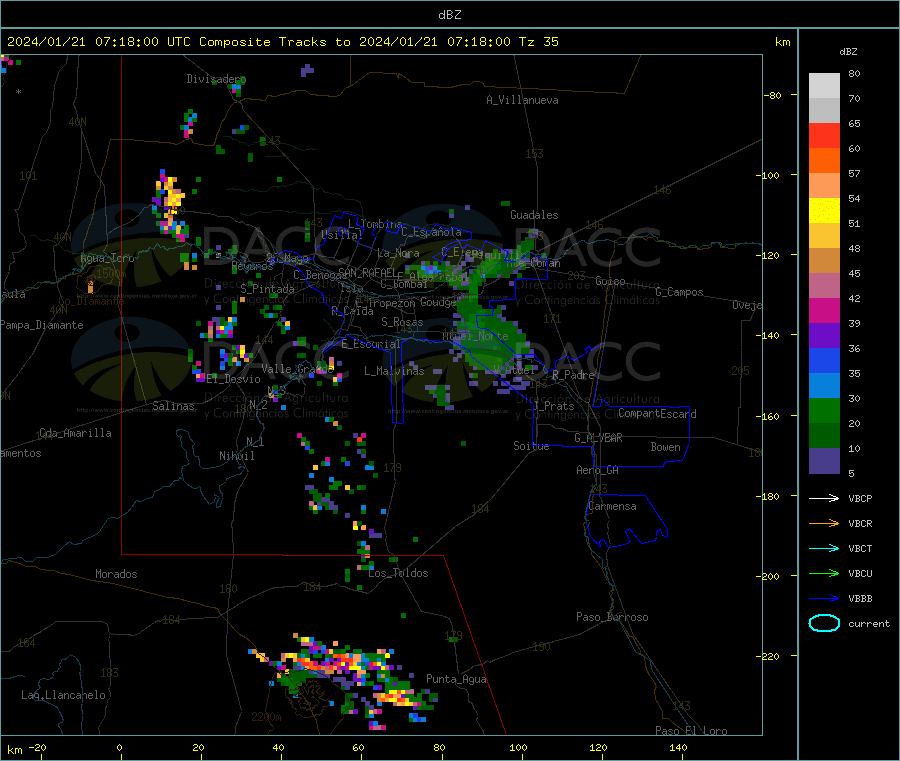900x761 pixels.
Task: Click the orange VBCR arrow in legend
Action: point(824,523)
